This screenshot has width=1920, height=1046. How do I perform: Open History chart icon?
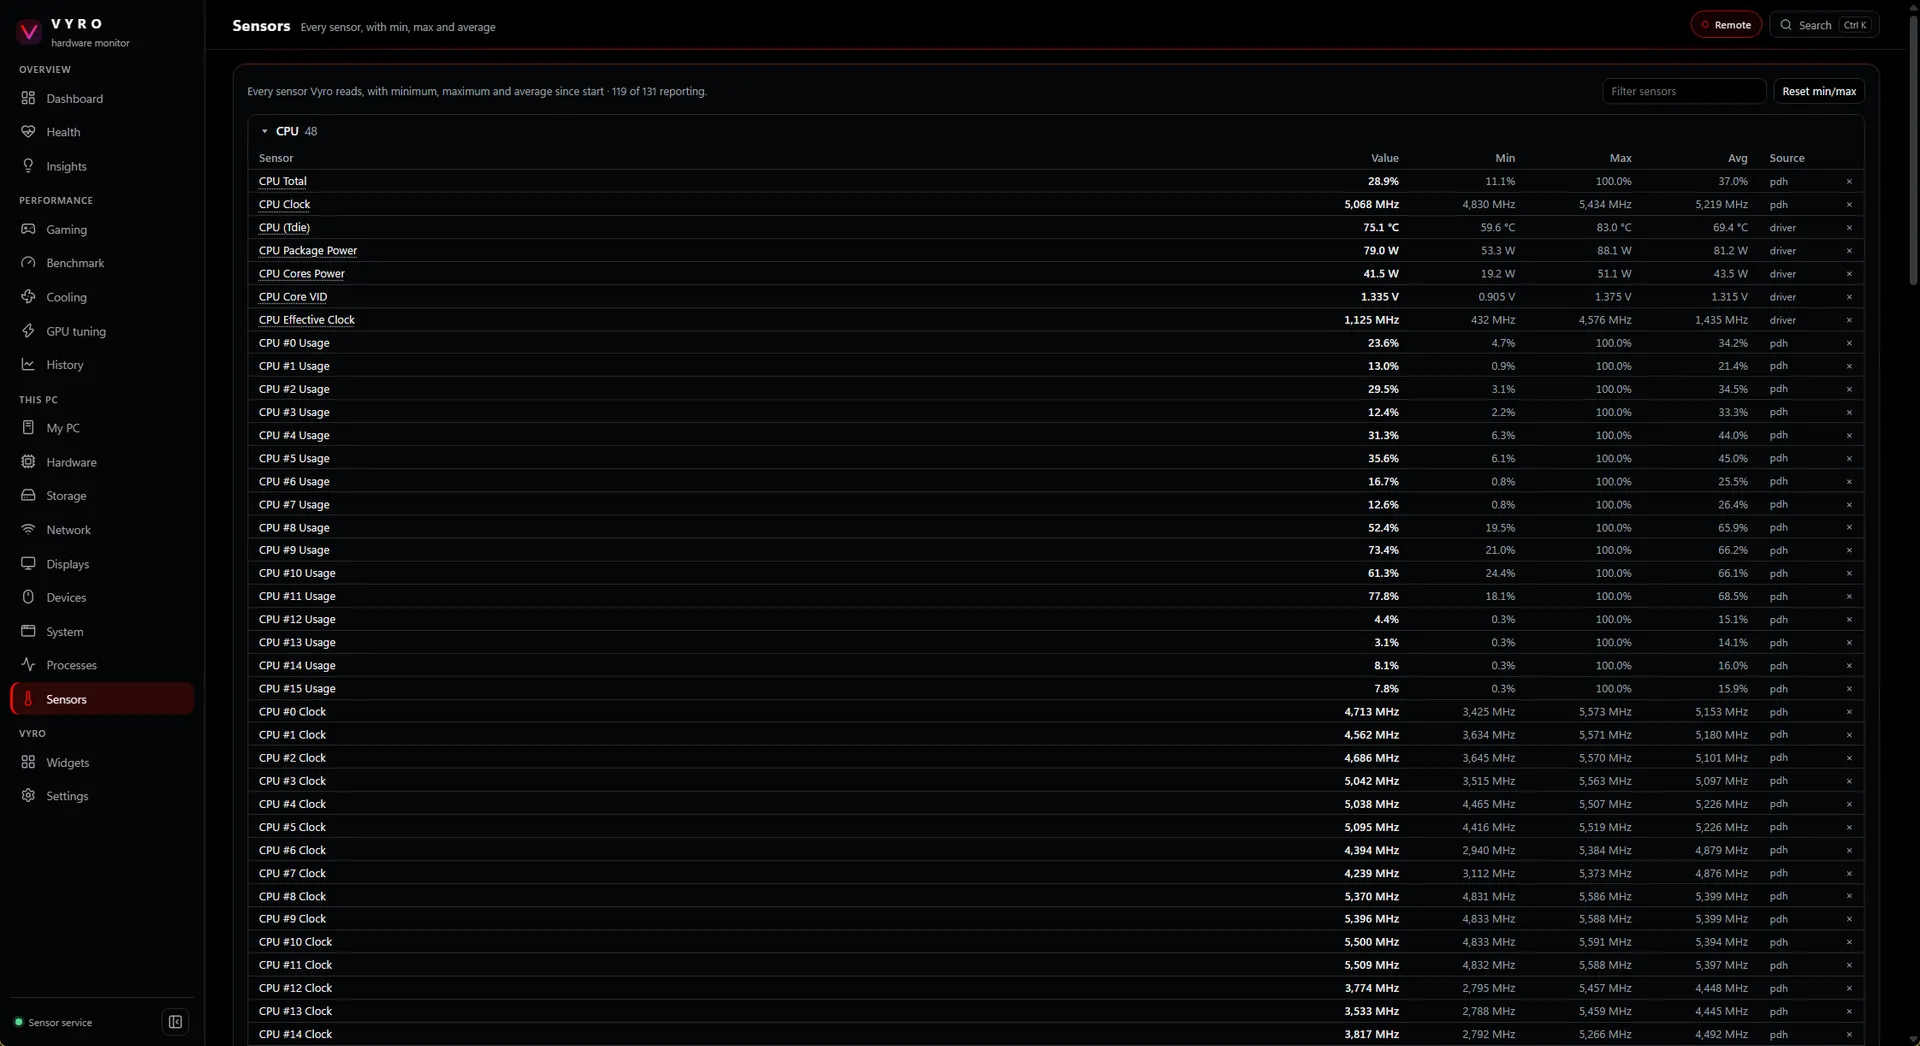click(28, 364)
